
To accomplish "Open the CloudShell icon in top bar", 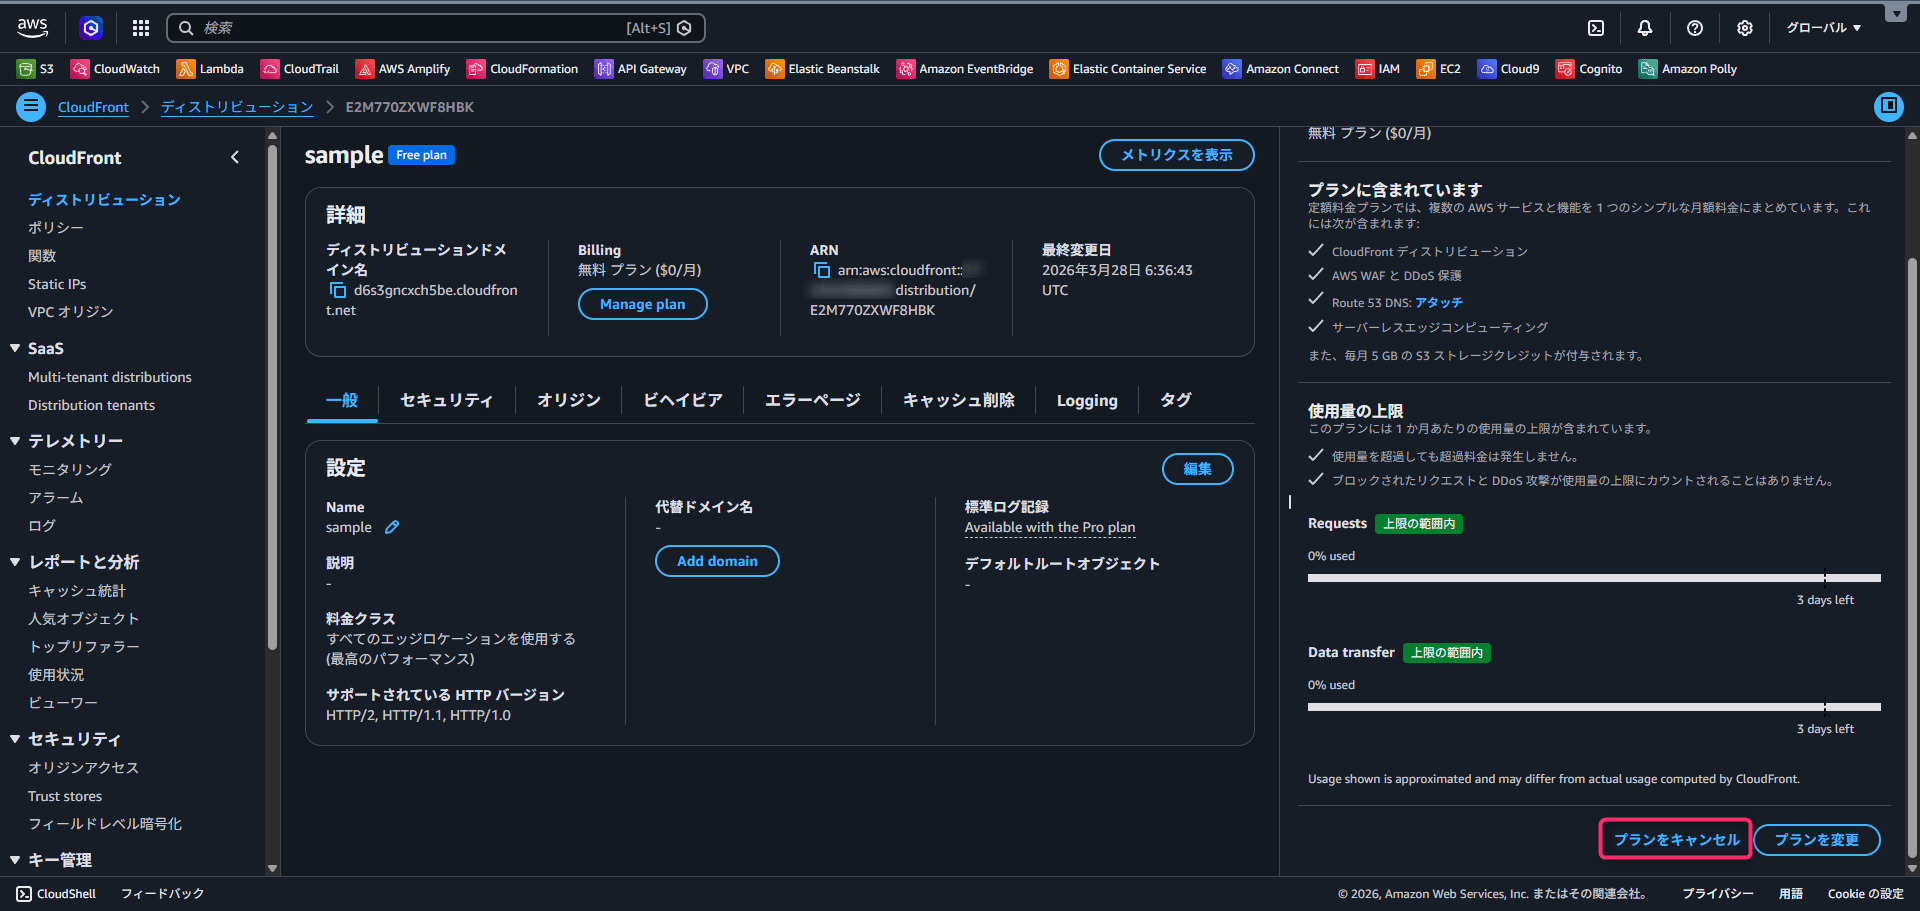I will [x=1596, y=28].
